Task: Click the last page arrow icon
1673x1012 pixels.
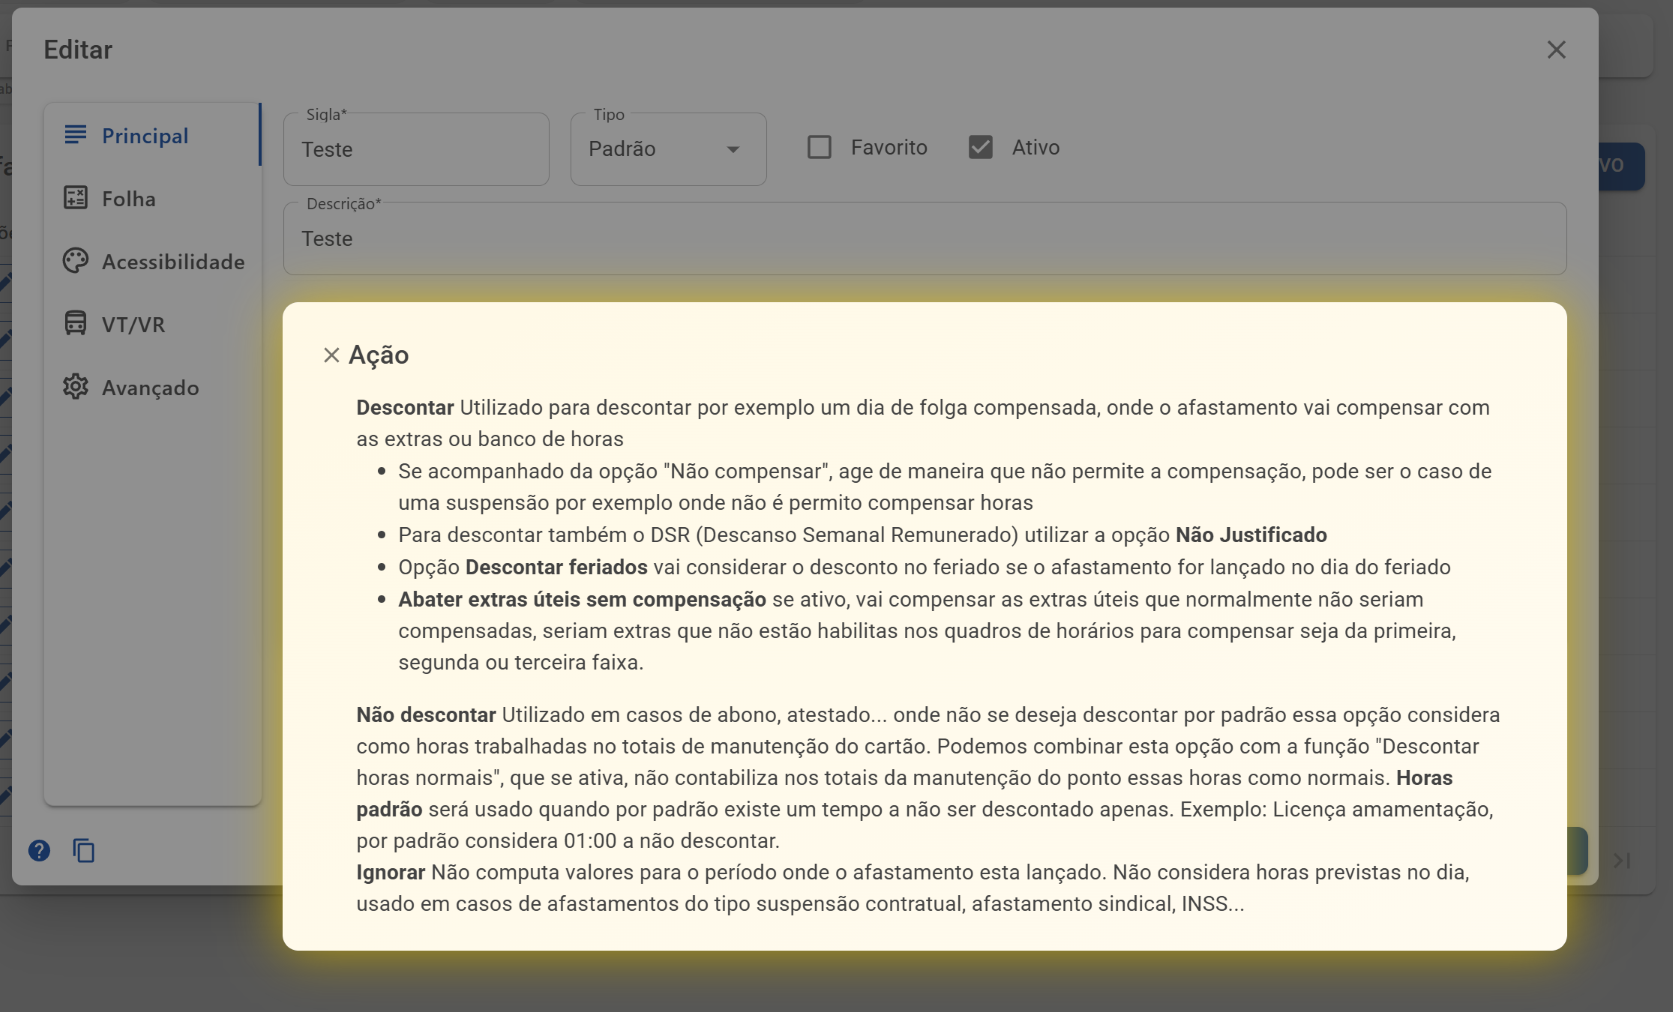Action: pyautogui.click(x=1622, y=860)
